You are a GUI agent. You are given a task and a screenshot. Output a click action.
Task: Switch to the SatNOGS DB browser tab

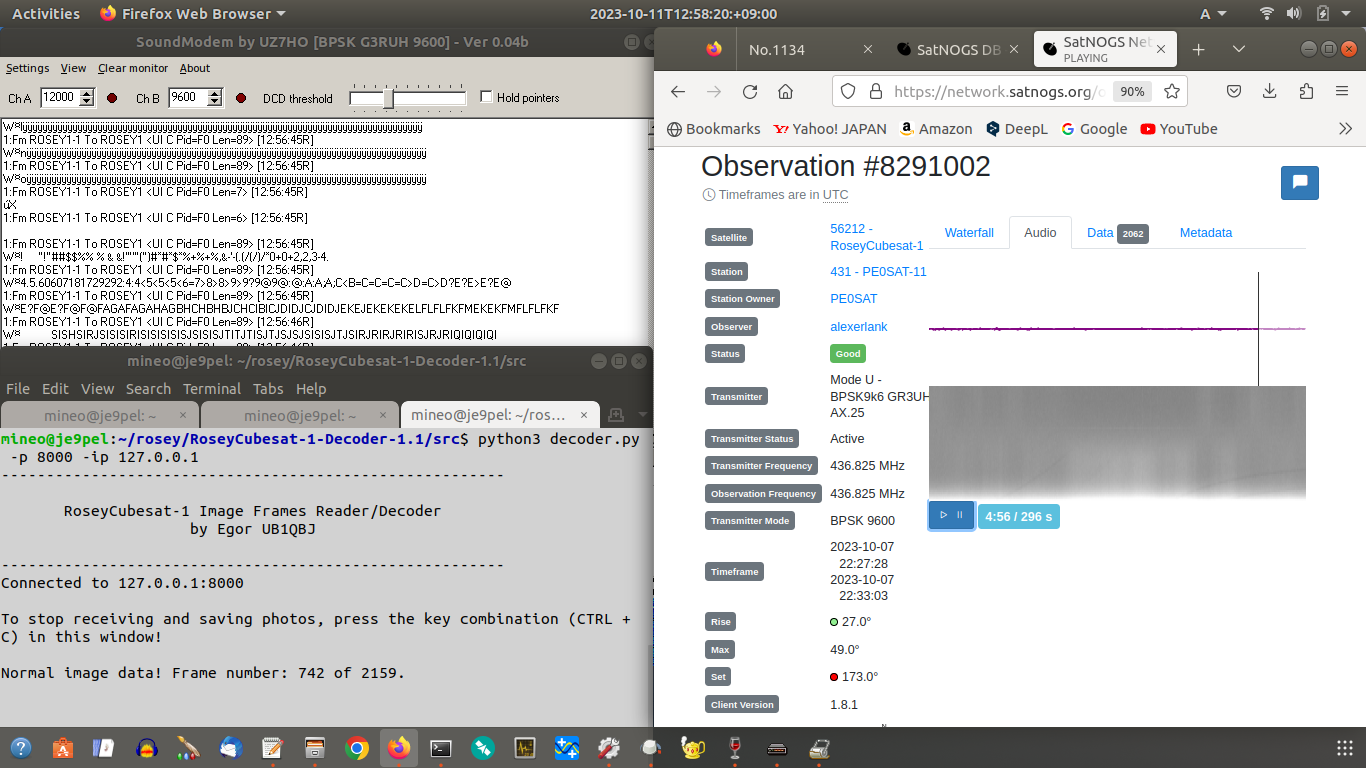coord(958,49)
